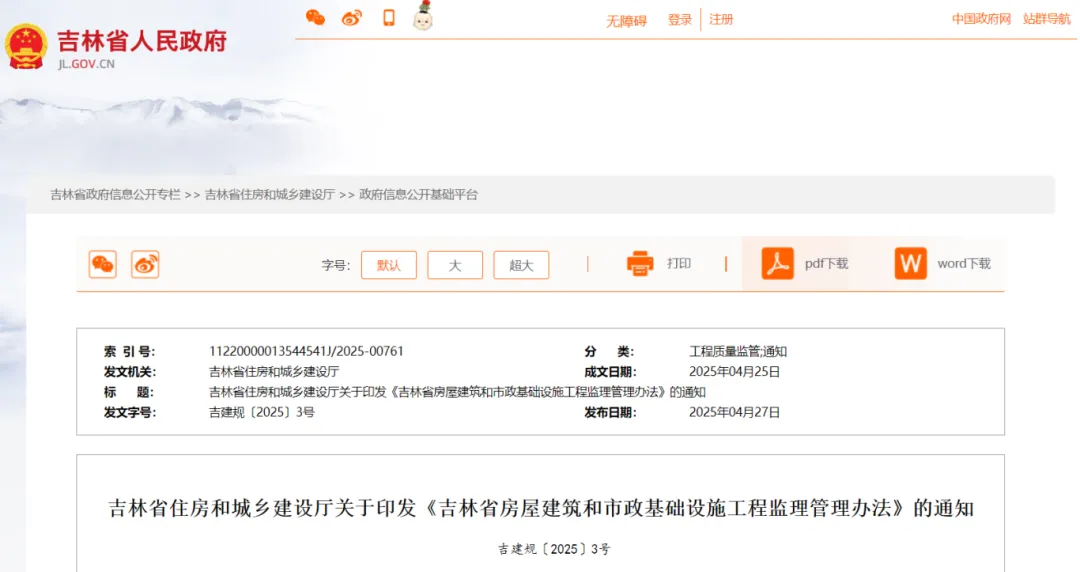Click the 登录 login link
This screenshot has width=1080, height=572.
(680, 20)
